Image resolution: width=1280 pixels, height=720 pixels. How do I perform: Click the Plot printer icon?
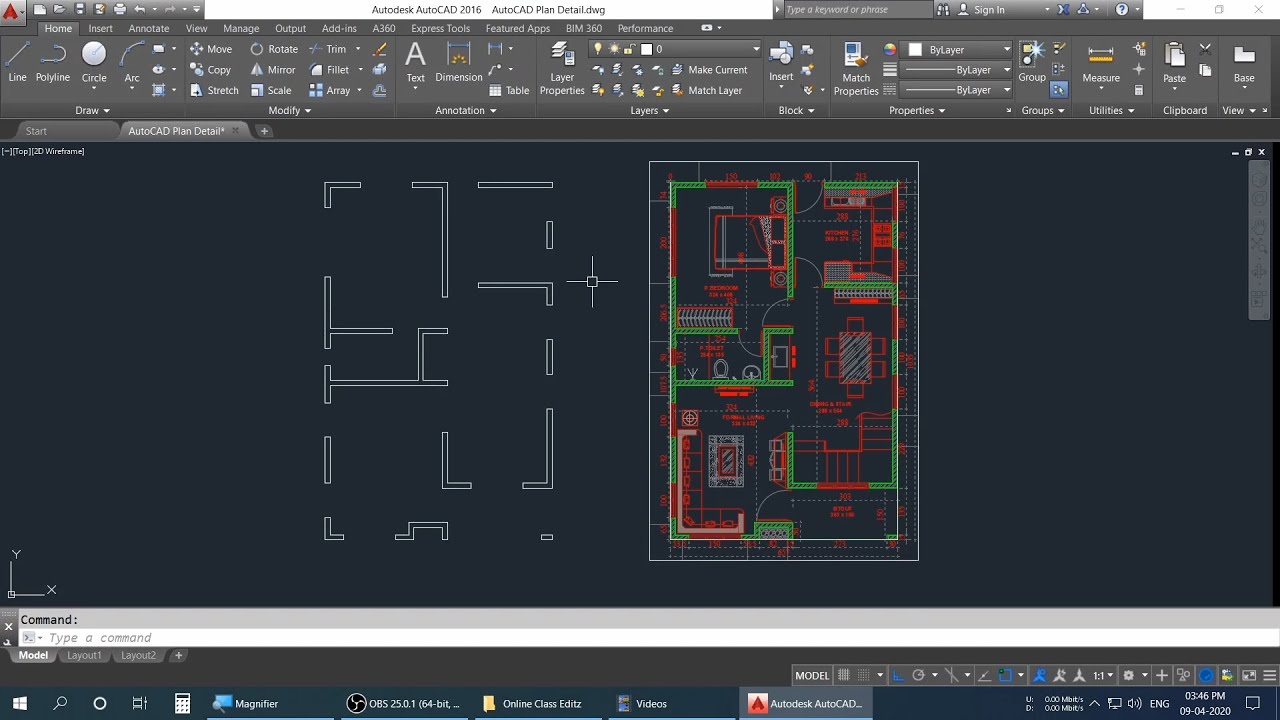[119, 9]
